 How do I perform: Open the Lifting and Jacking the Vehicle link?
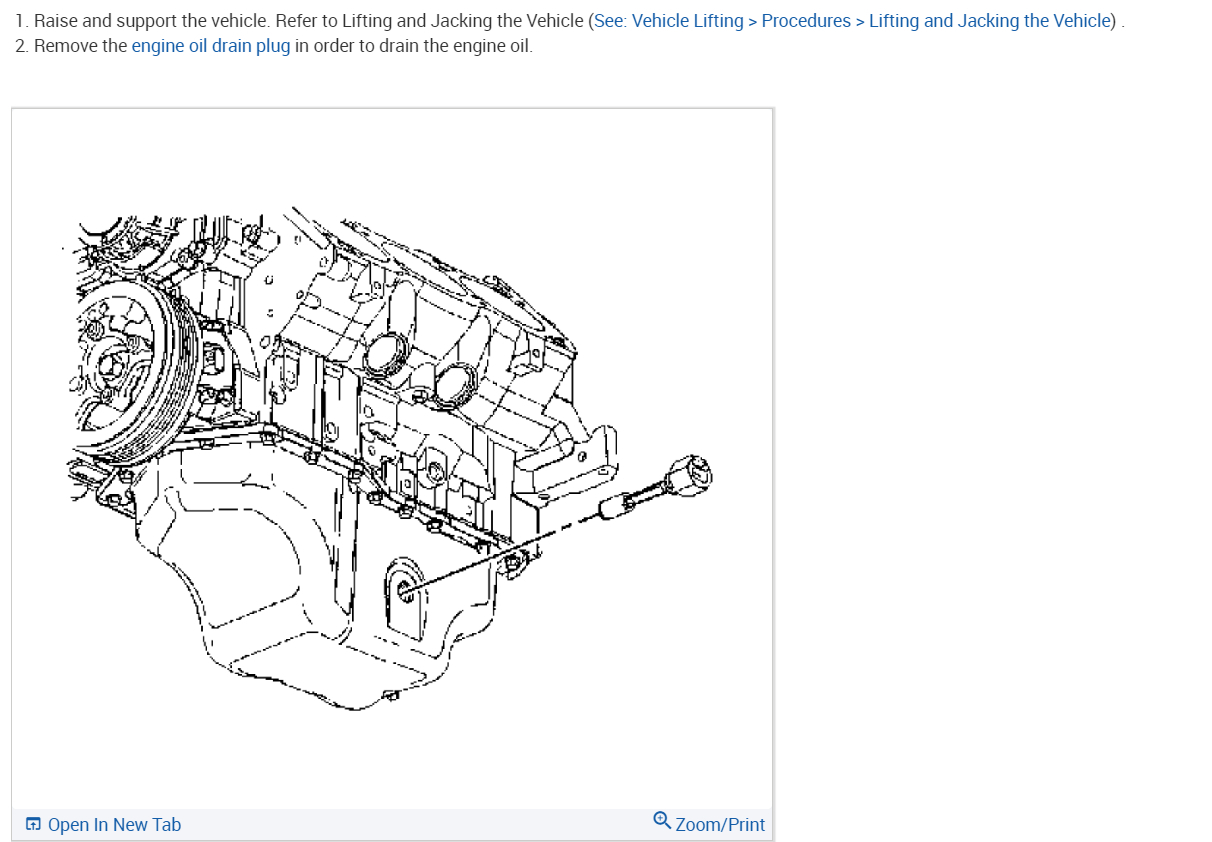pyautogui.click(x=990, y=21)
